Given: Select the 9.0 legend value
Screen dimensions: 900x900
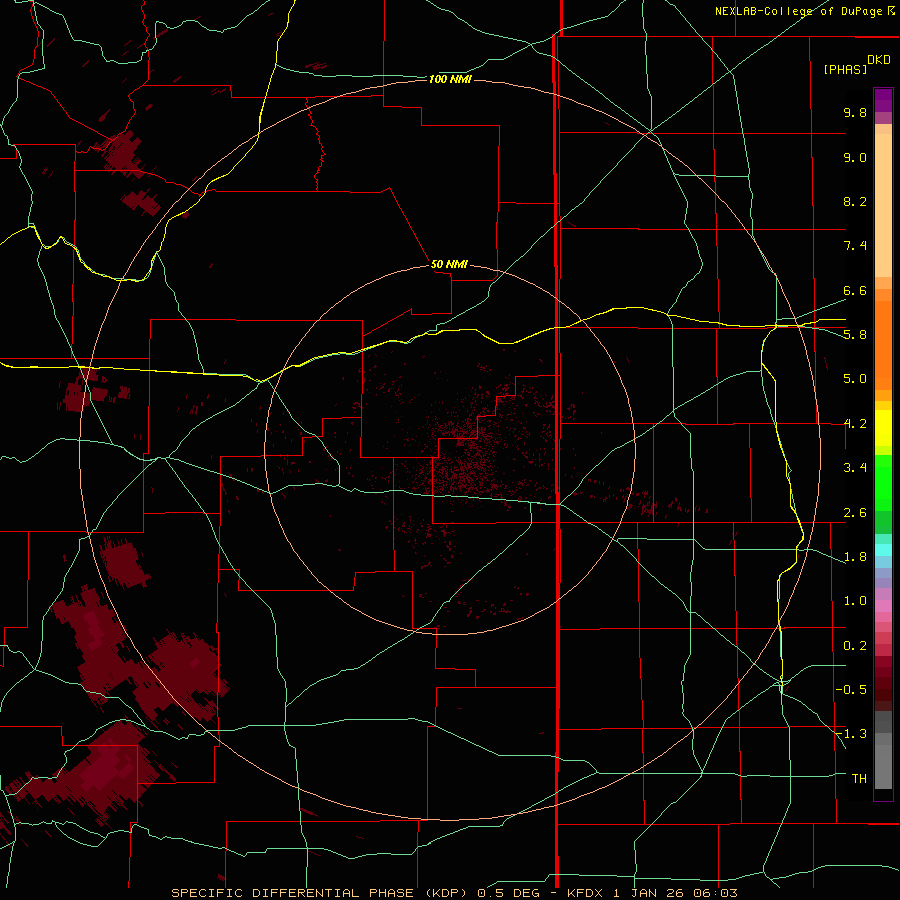Looking at the screenshot, I should (855, 157).
